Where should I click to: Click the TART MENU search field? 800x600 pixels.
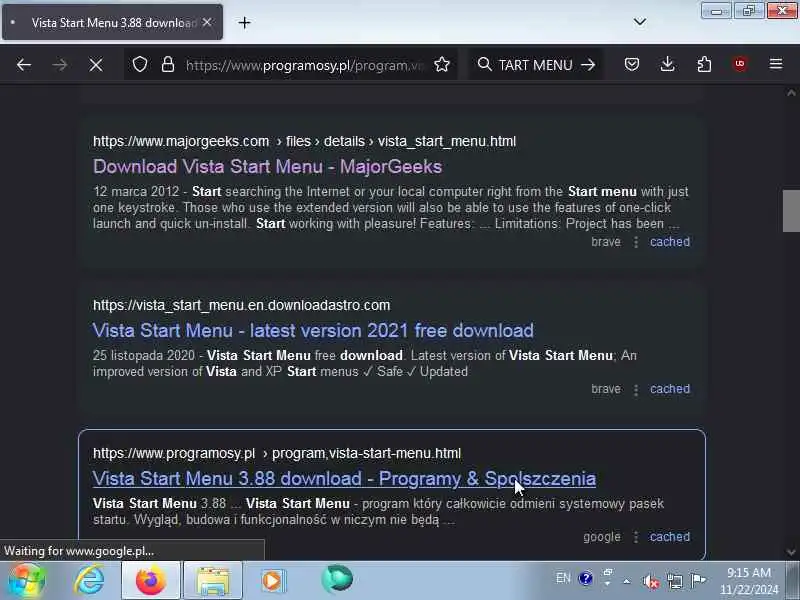535,65
